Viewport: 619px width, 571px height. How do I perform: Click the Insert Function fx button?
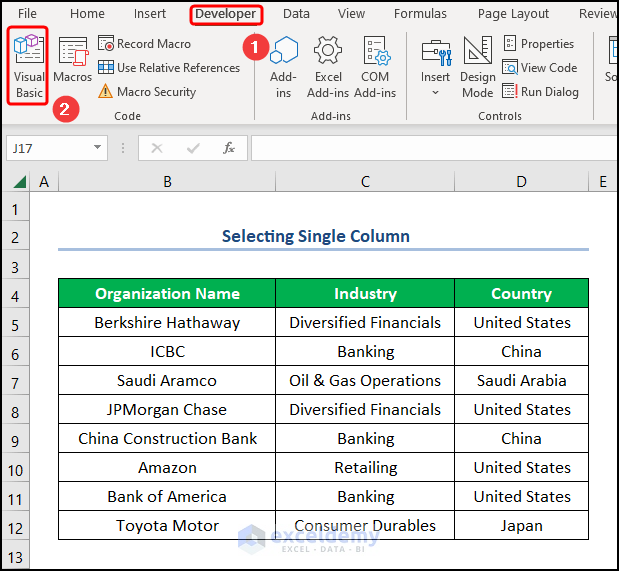[x=229, y=148]
